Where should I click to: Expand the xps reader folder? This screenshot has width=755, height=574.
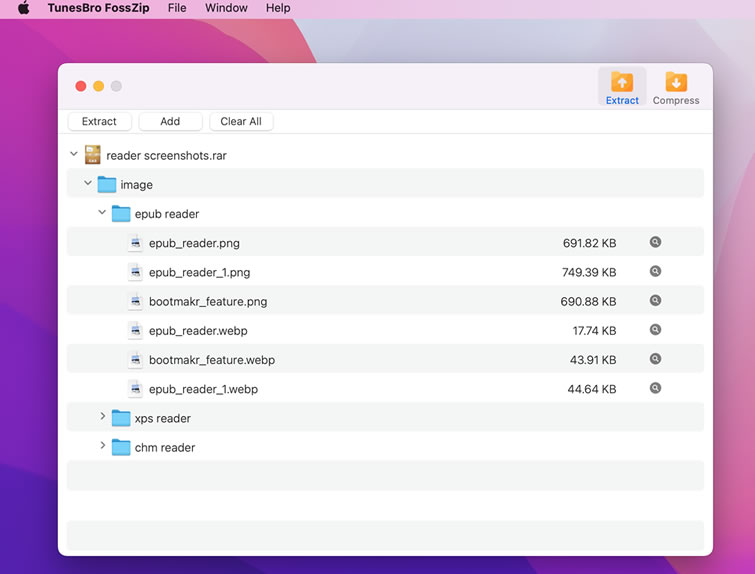point(103,416)
